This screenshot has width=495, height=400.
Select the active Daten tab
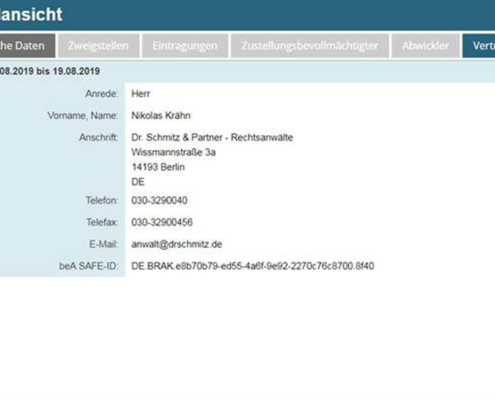pos(27,46)
